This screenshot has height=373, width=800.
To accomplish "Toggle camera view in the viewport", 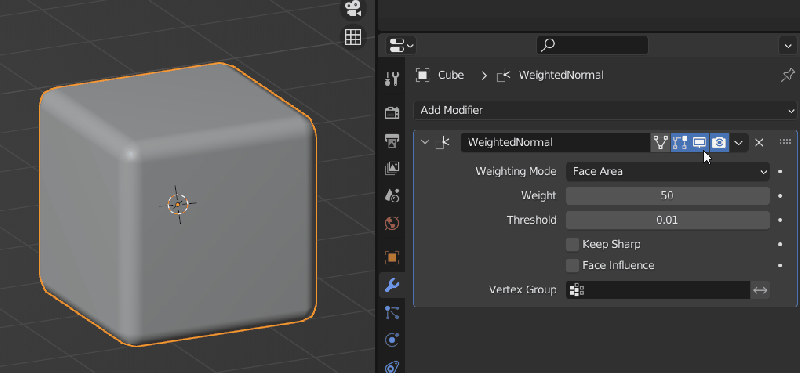I will pyautogui.click(x=353, y=8).
